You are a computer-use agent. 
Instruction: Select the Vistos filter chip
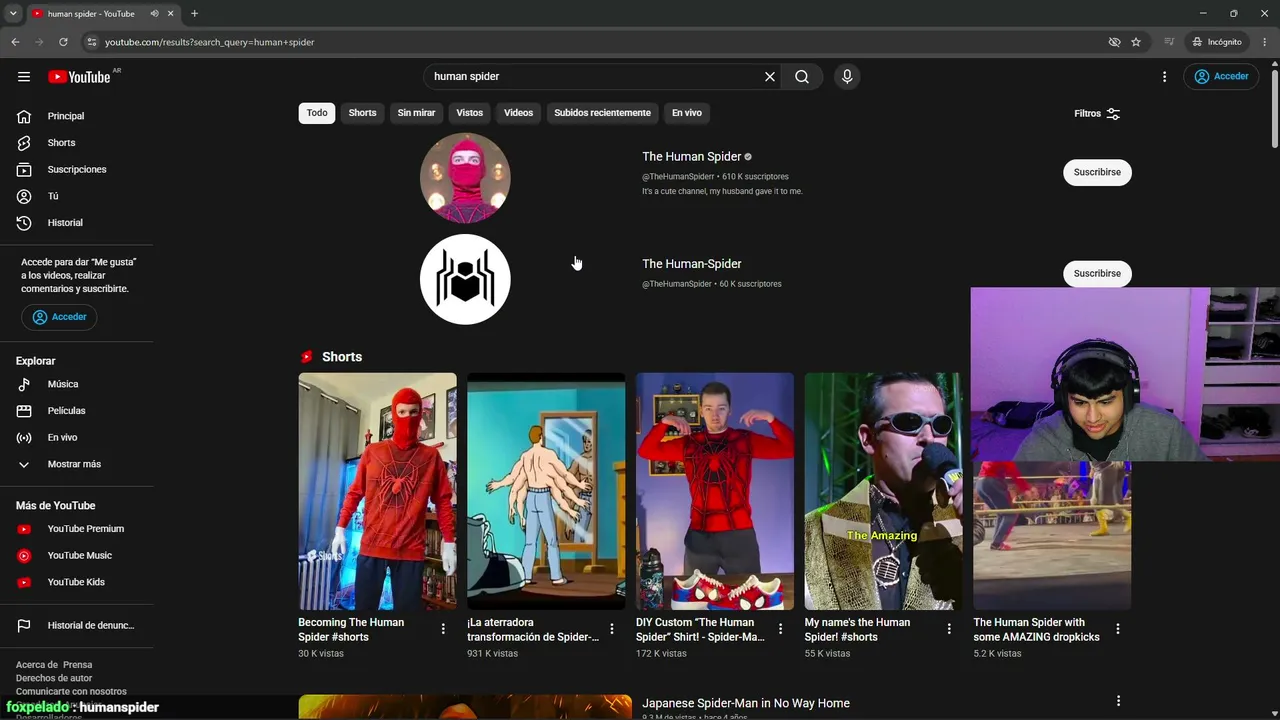[x=470, y=113]
